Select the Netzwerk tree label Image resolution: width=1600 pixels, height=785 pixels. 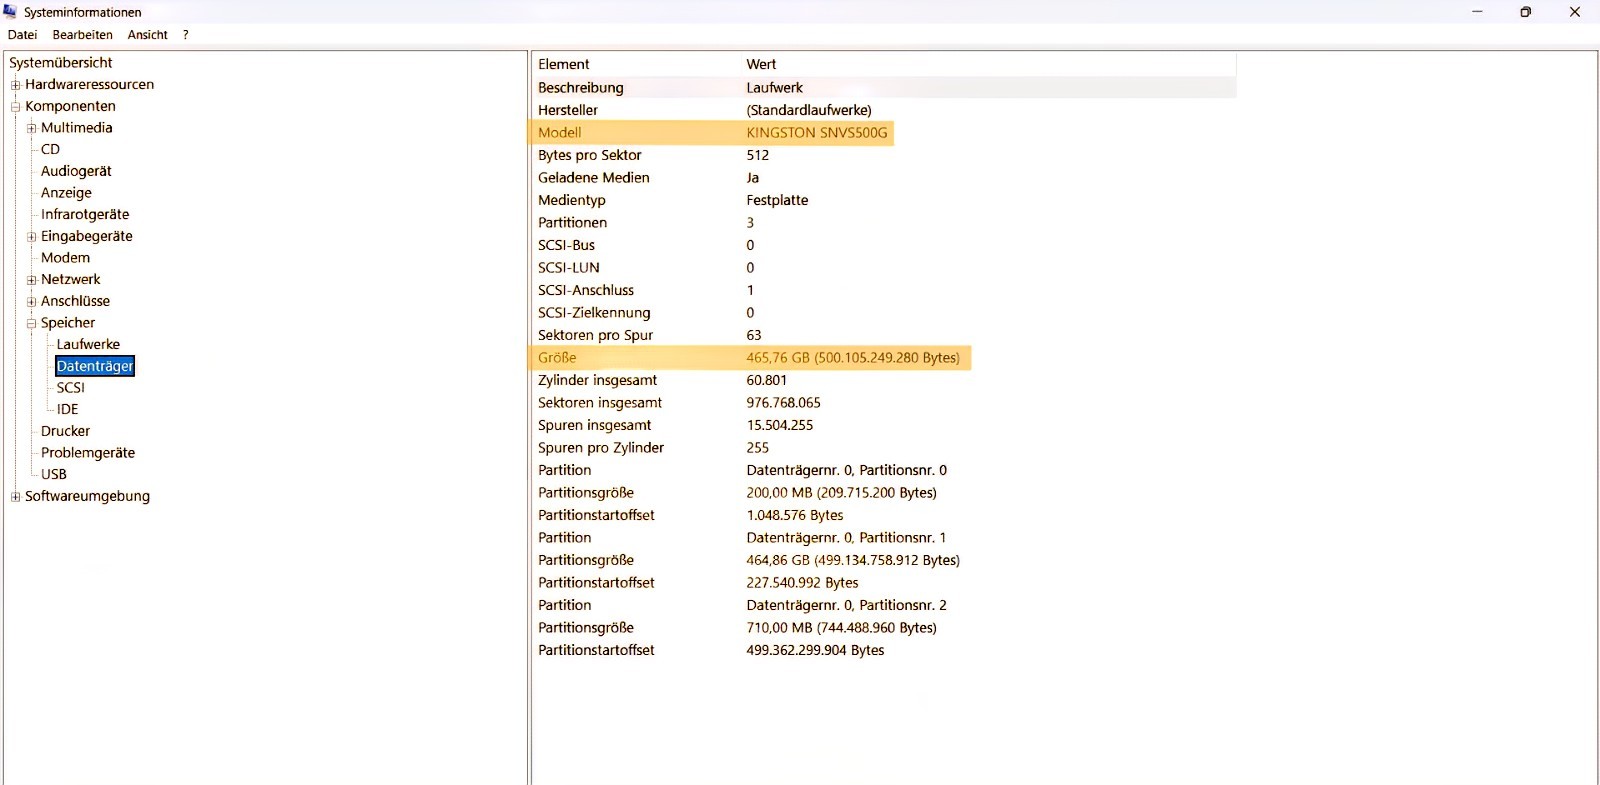[x=71, y=280]
